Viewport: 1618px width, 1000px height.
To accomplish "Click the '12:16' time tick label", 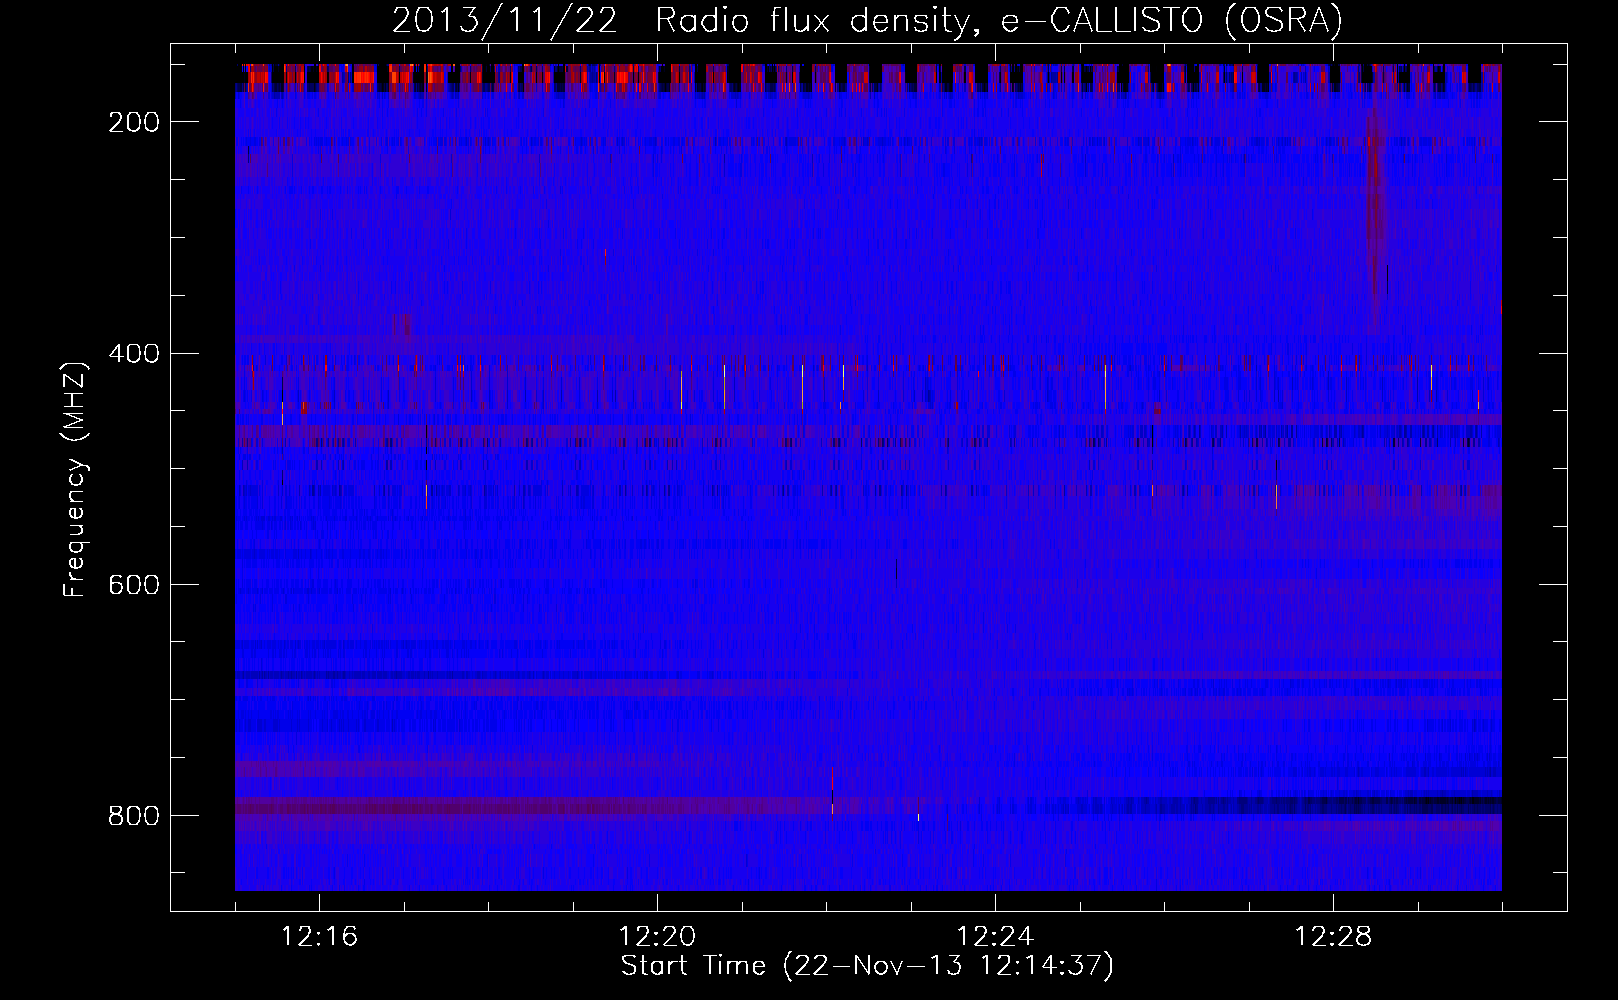I will 320,937.
